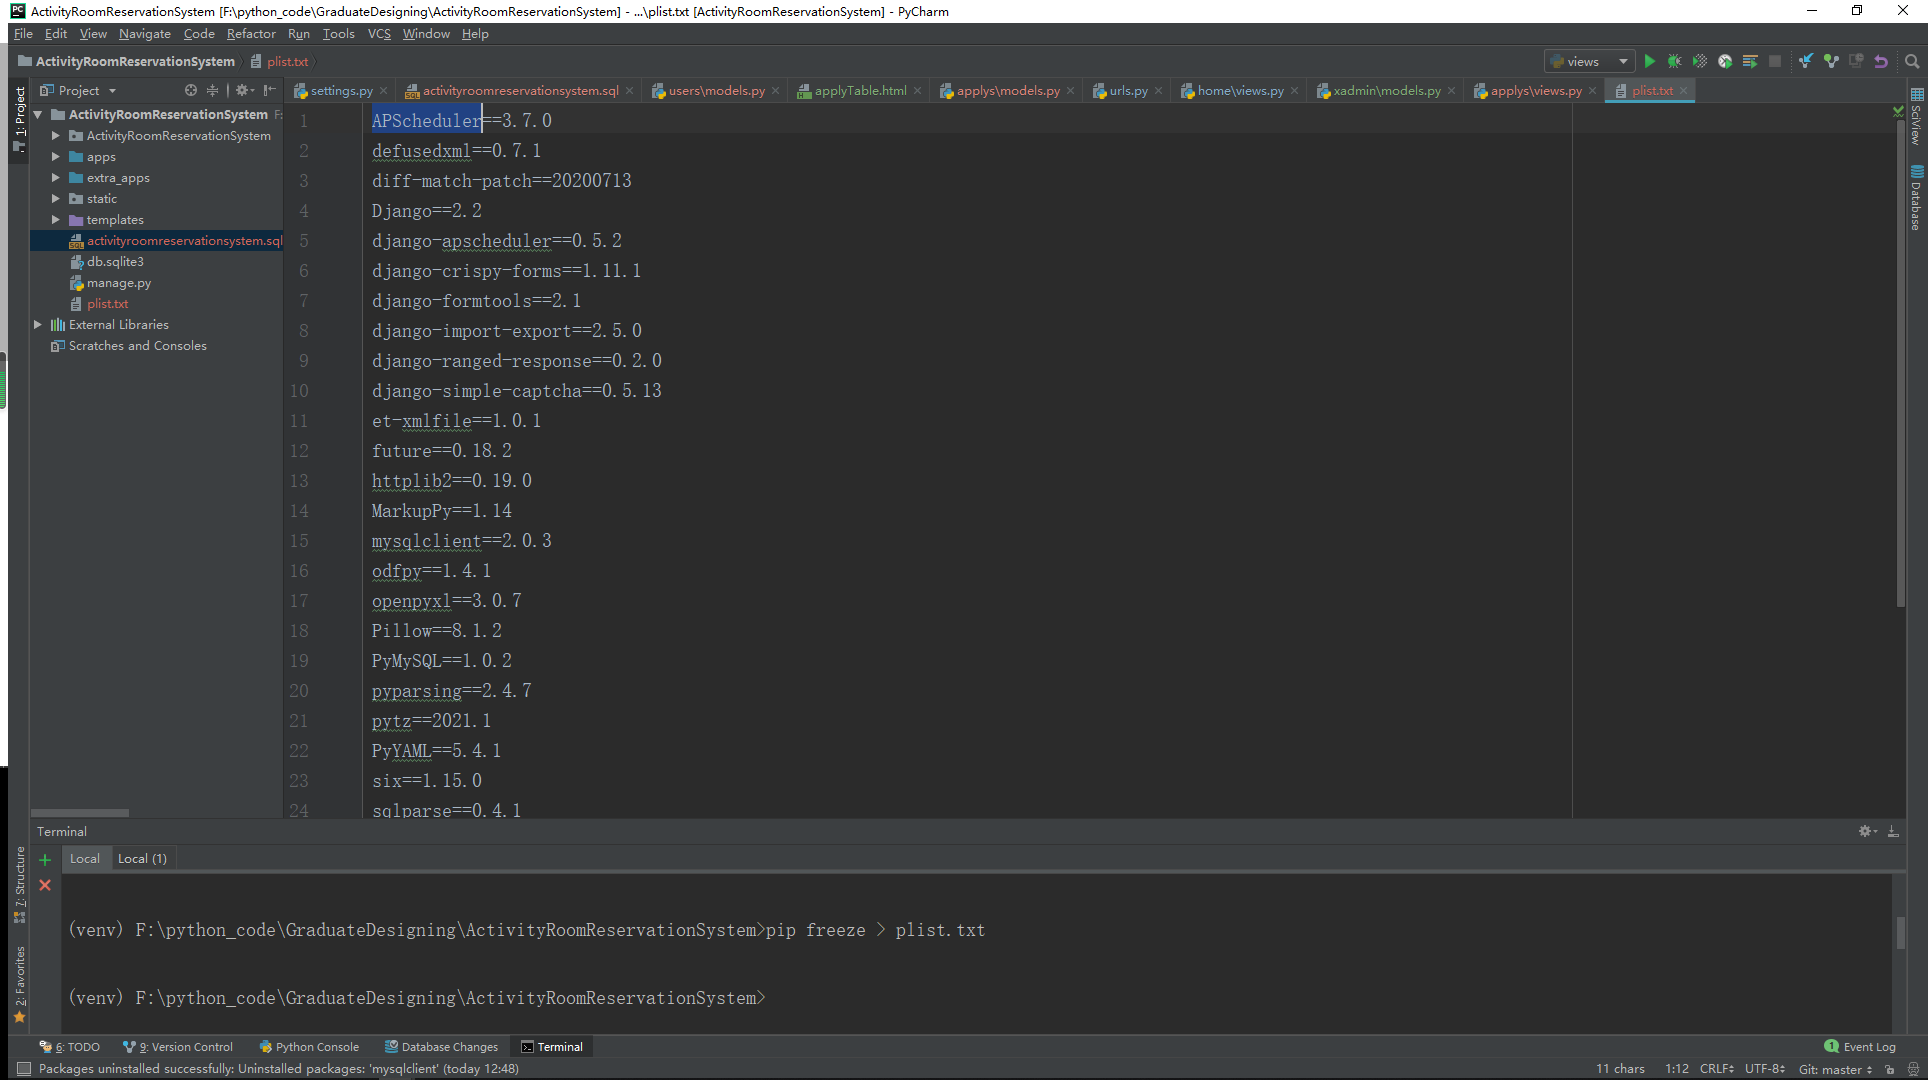1928x1080 pixels.
Task: Open the Python Console tool window
Action: (309, 1047)
